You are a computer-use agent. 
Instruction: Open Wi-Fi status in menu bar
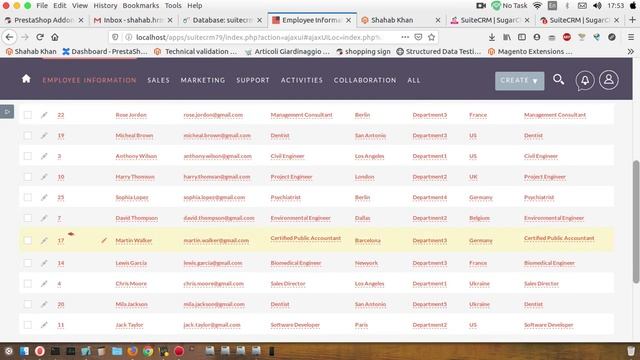[538, 6]
